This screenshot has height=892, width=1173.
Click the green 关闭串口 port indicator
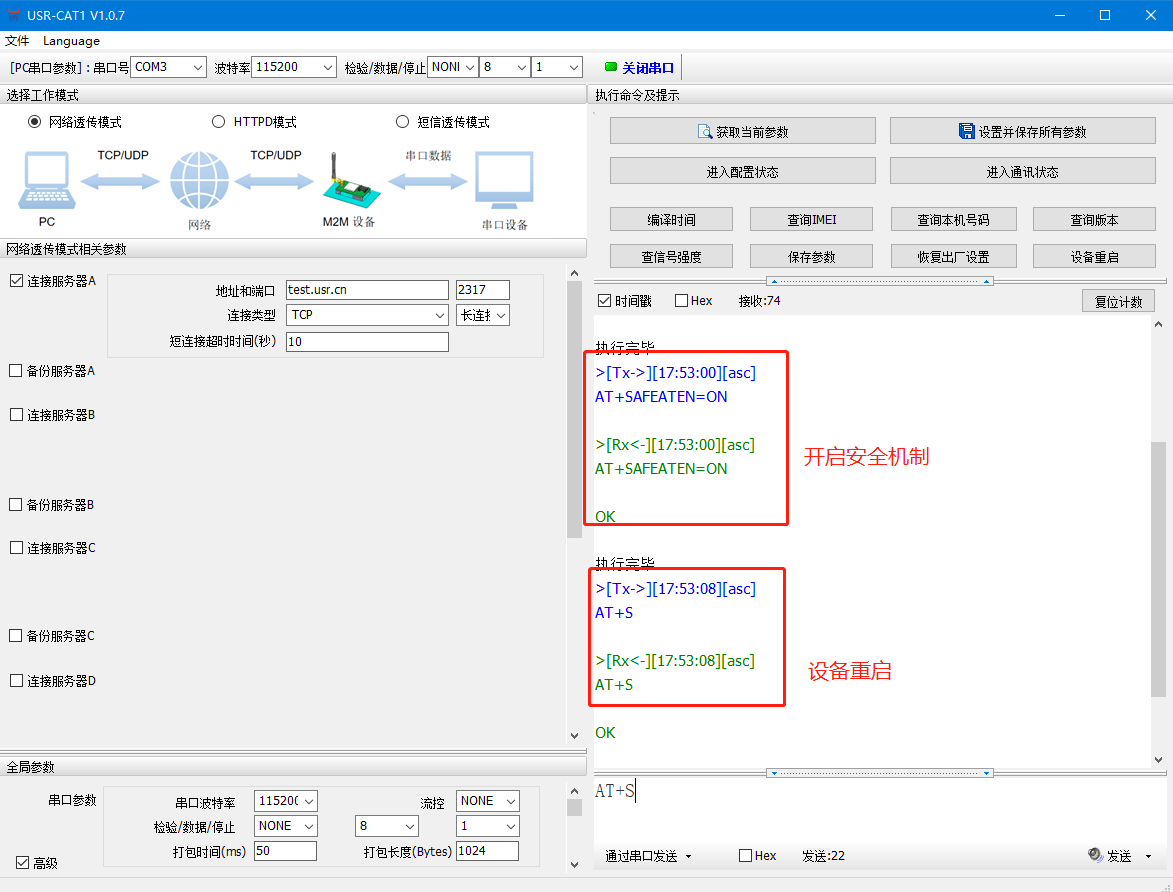pos(640,68)
